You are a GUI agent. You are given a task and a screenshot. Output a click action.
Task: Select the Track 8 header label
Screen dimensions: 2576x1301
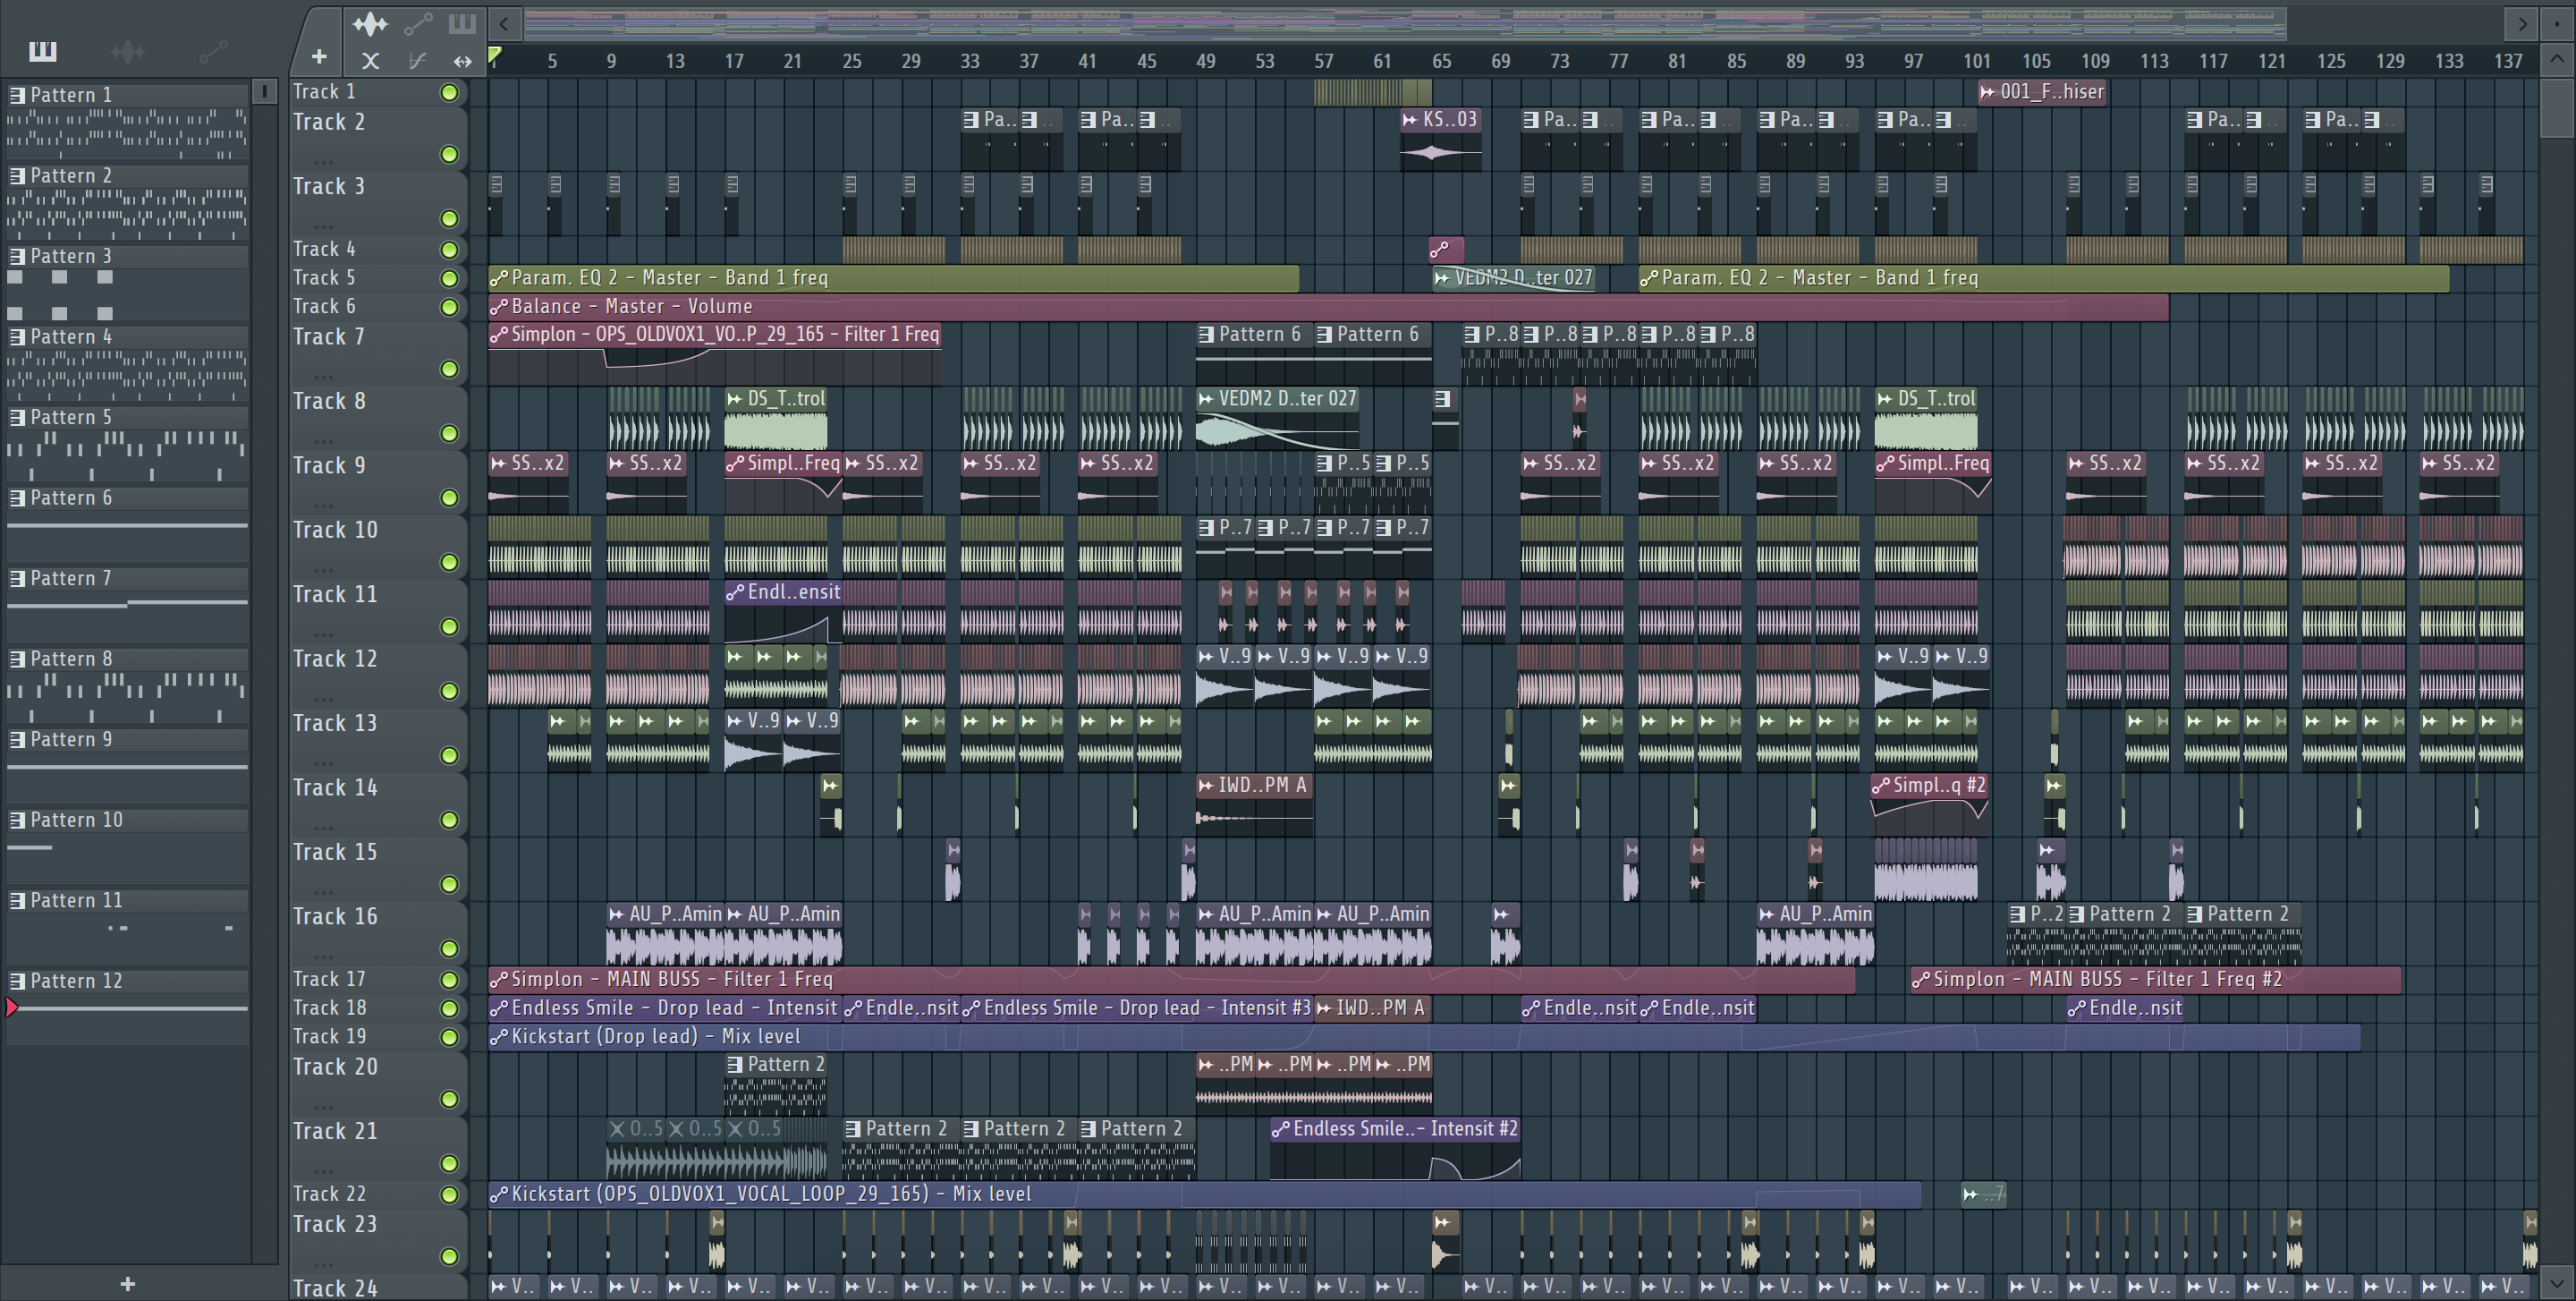coord(329,402)
